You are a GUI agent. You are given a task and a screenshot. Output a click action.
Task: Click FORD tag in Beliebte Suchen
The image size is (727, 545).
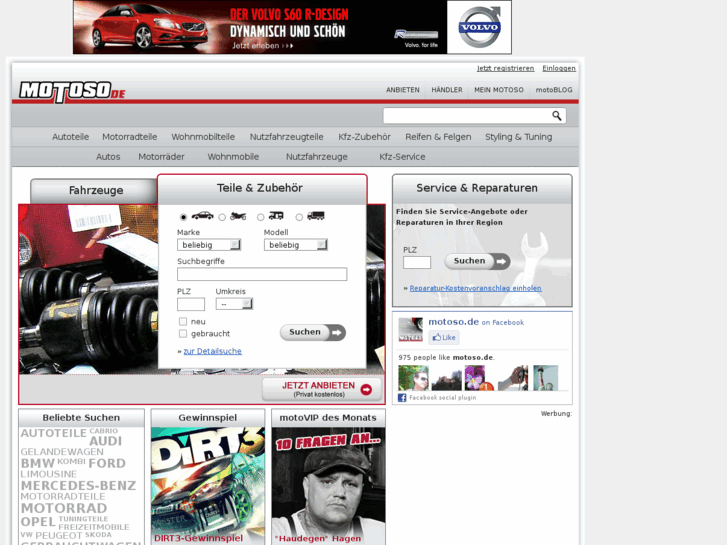pyautogui.click(x=107, y=463)
